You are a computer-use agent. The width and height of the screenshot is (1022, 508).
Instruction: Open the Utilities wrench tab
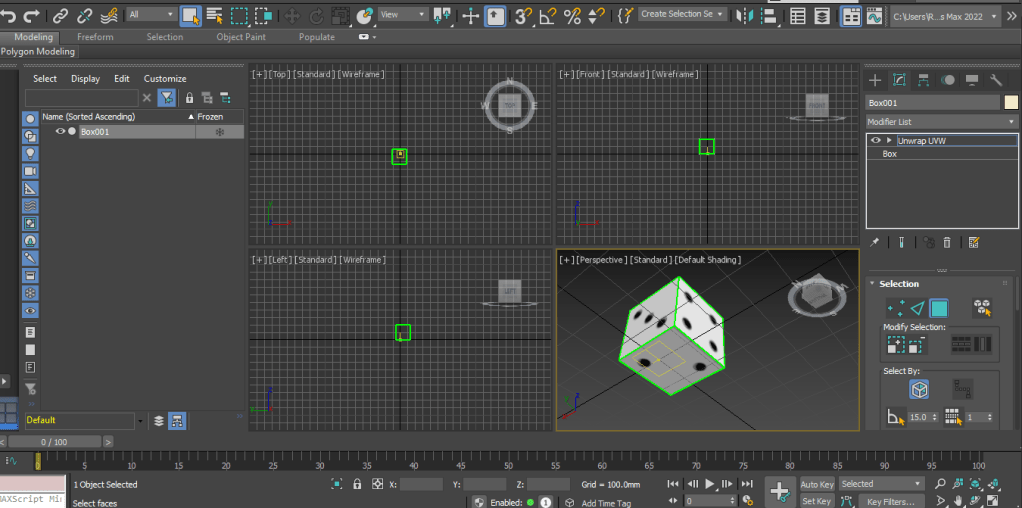(995, 80)
